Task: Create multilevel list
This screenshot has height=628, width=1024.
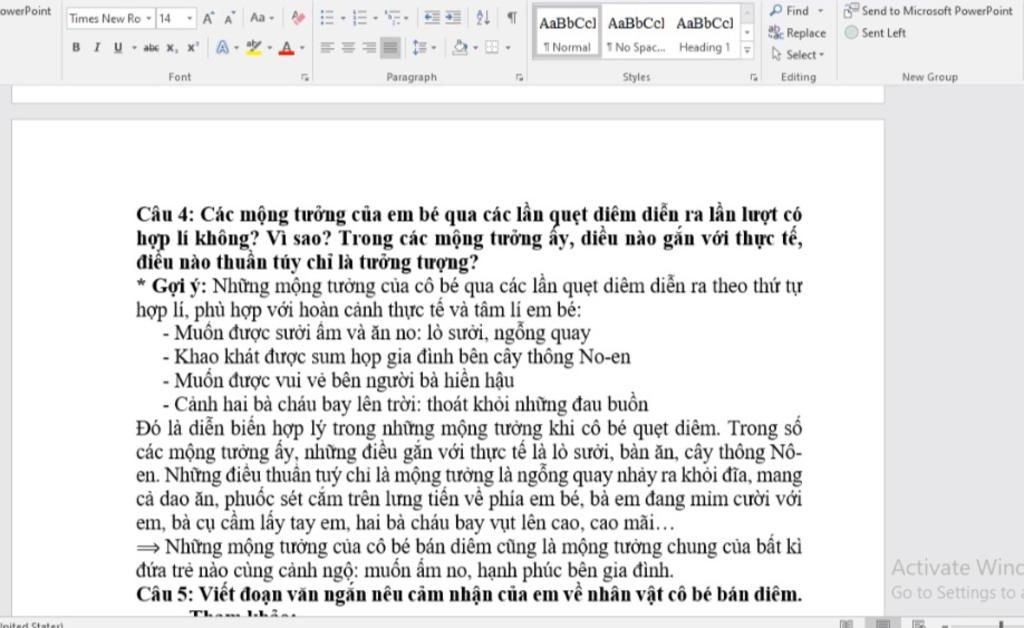Action: click(392, 18)
